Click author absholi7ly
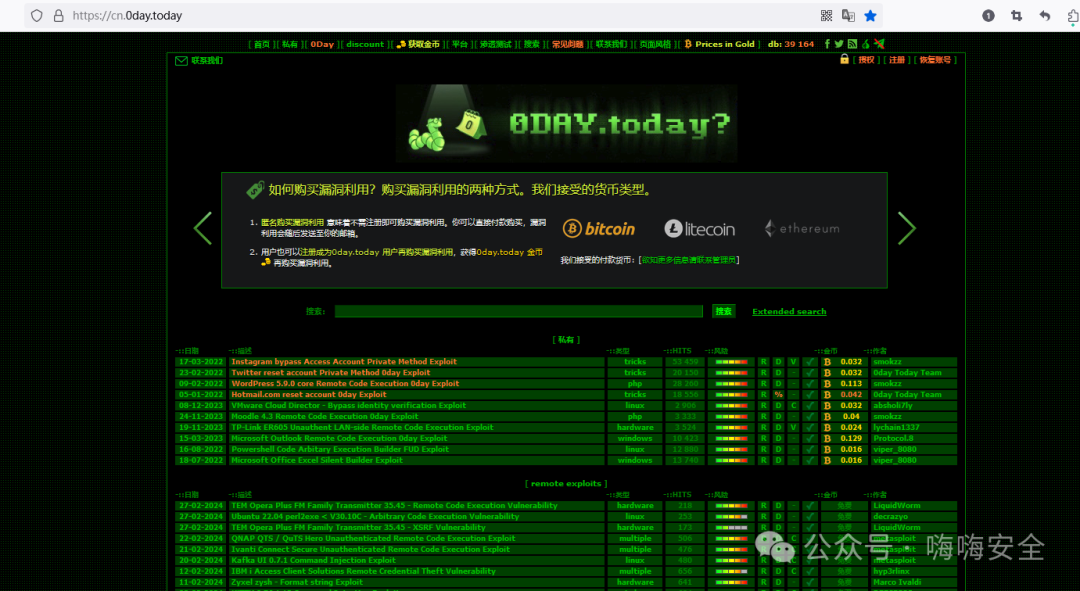The height and width of the screenshot is (591, 1080). click(893, 406)
